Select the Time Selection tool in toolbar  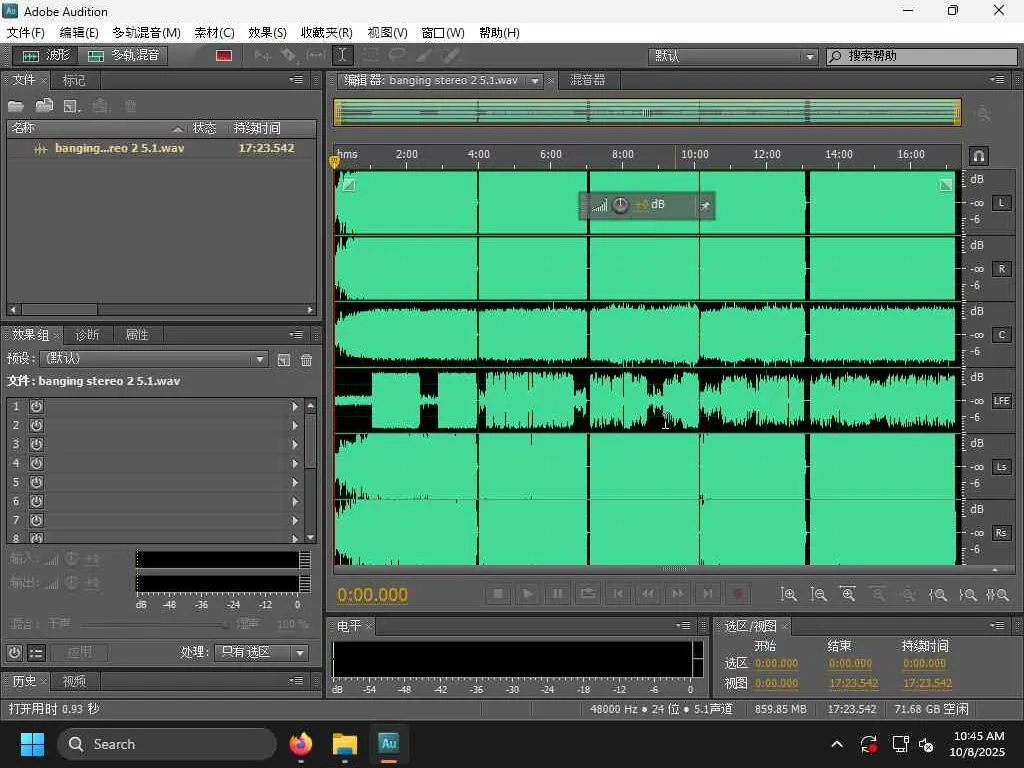click(x=342, y=56)
